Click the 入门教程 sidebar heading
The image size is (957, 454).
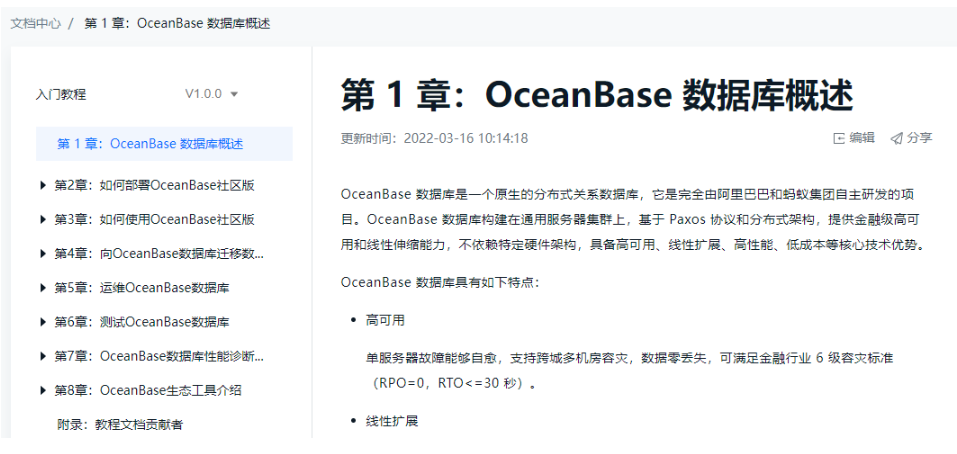click(x=61, y=95)
